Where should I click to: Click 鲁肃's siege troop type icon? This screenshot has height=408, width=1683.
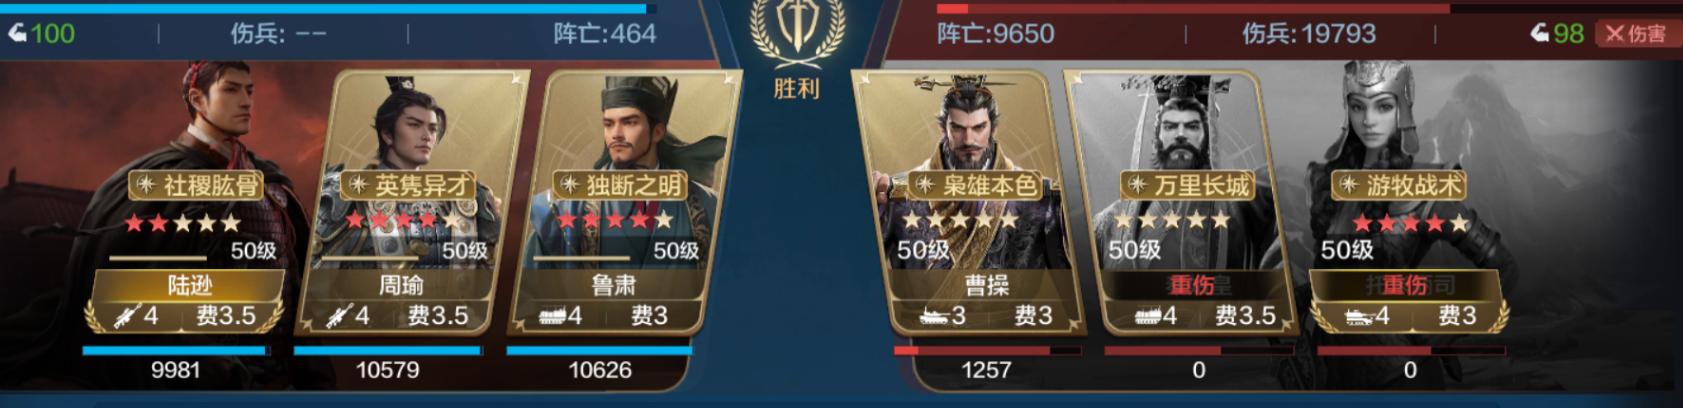(x=553, y=317)
